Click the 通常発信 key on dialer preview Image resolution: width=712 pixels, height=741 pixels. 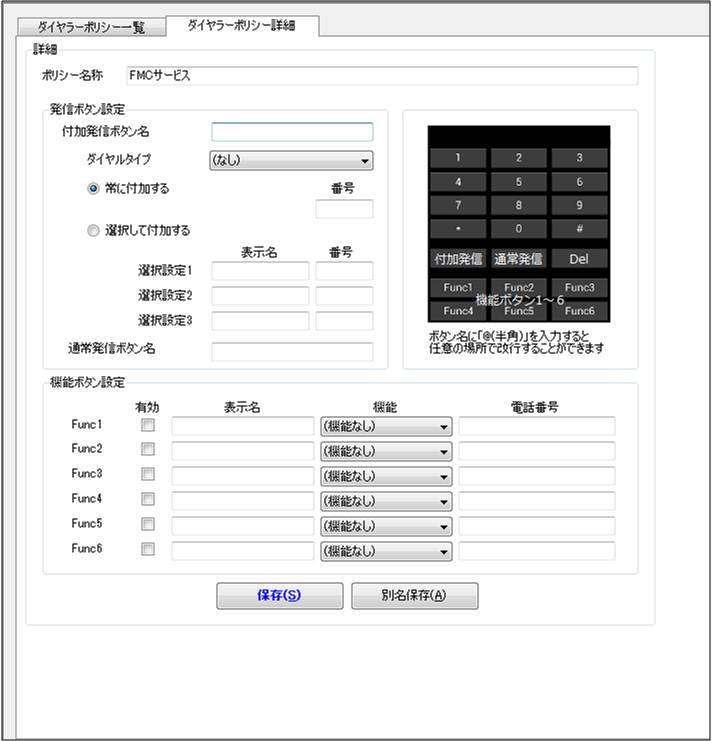tap(518, 258)
